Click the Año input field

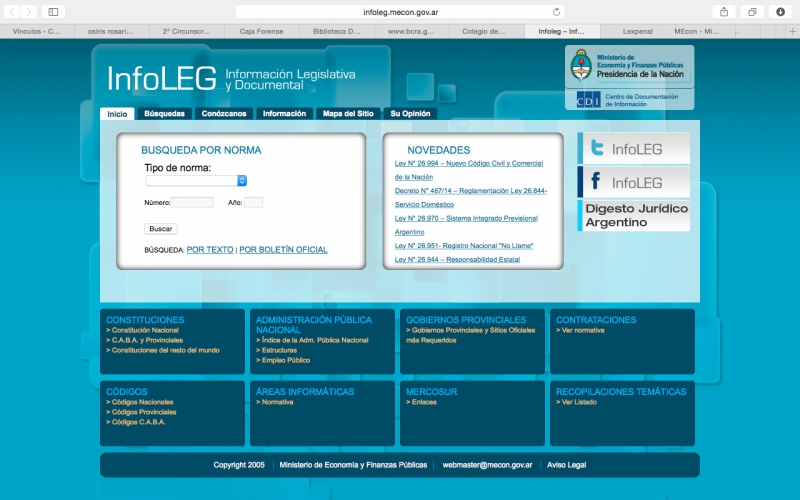pos(253,203)
